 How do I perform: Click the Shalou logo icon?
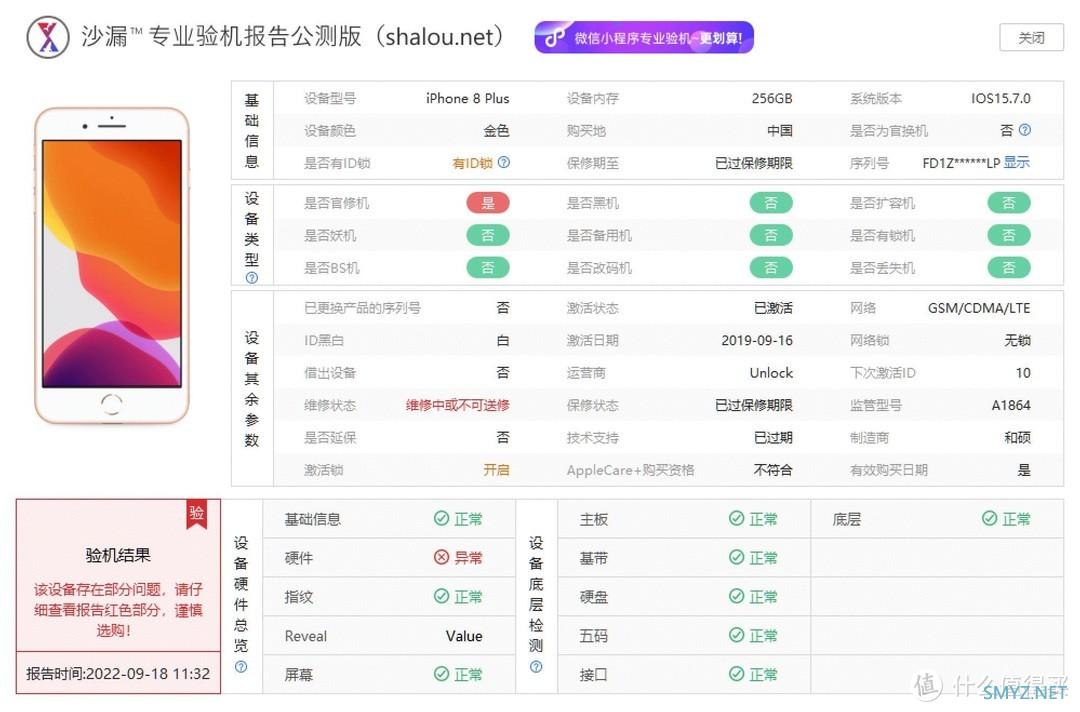coord(48,36)
